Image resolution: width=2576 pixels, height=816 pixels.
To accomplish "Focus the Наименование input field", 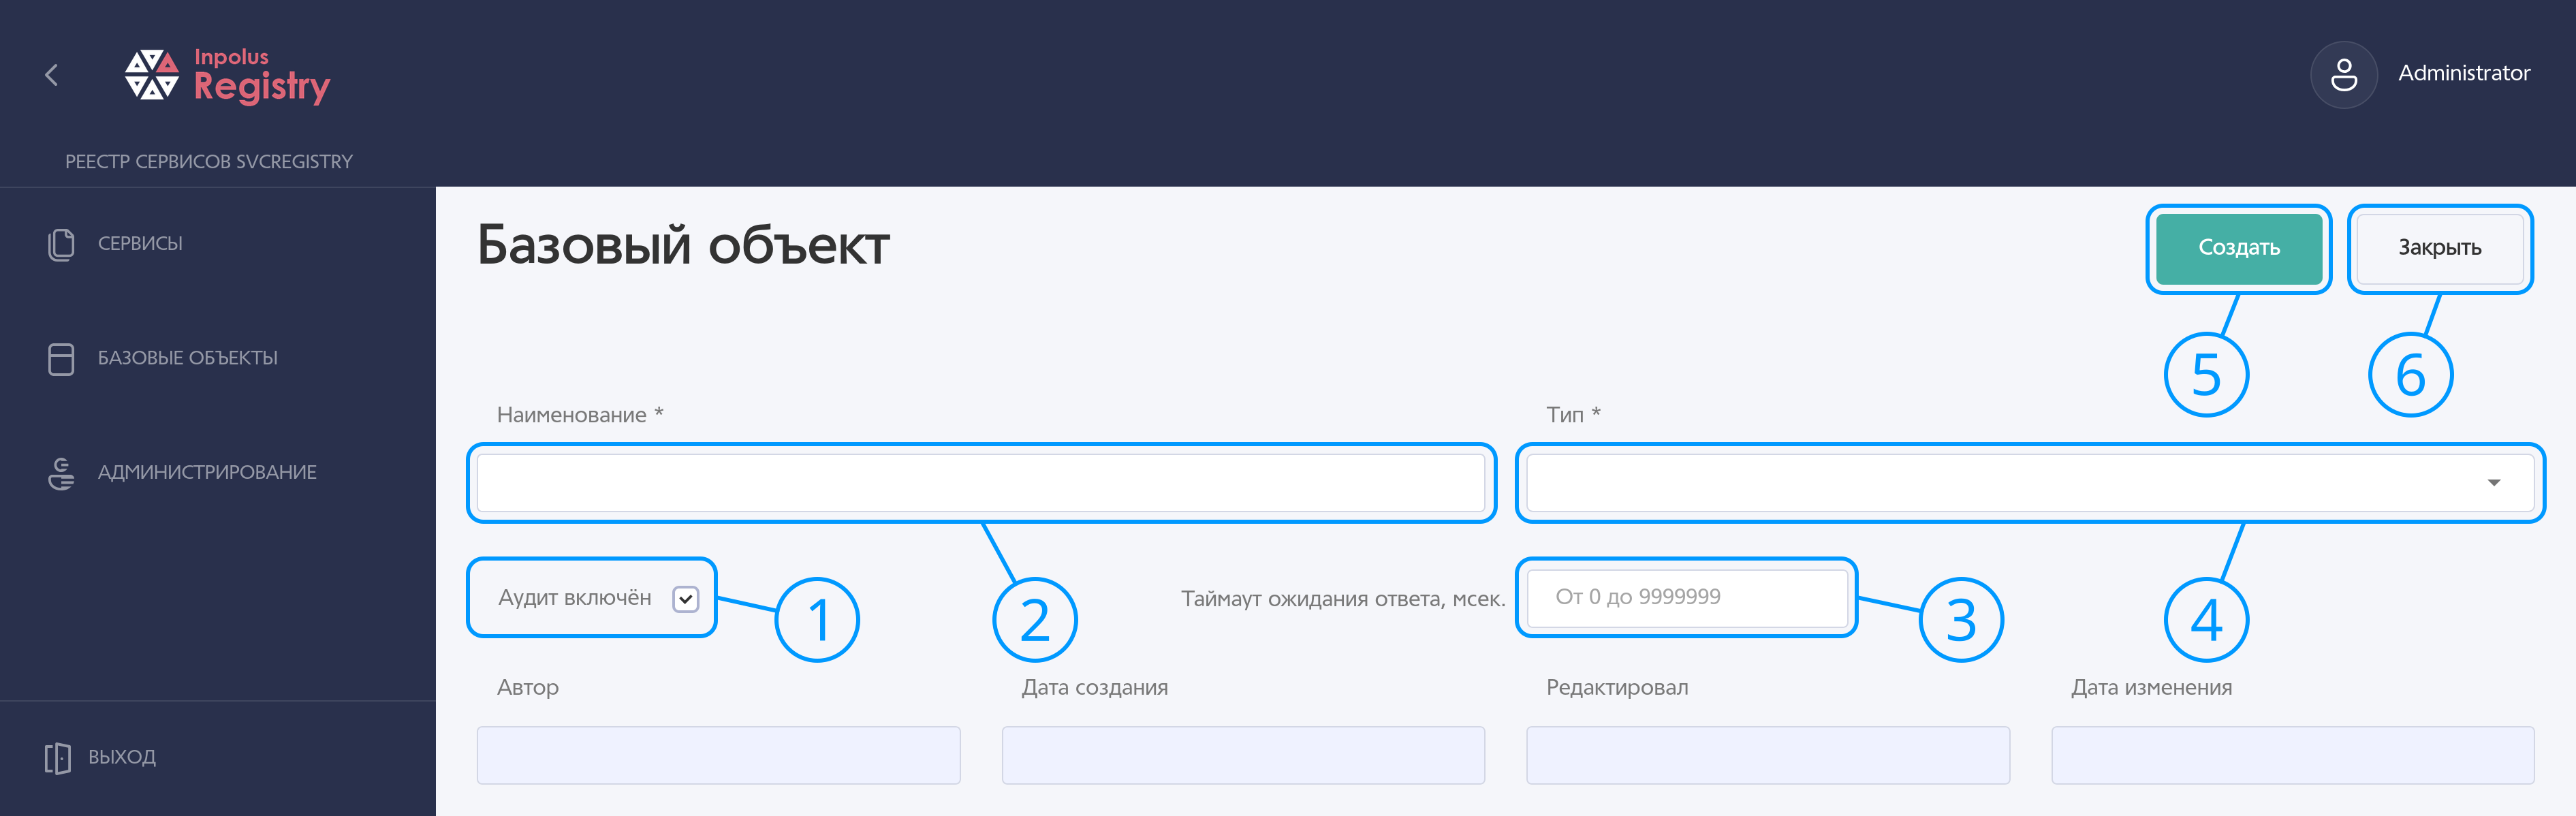I will [x=980, y=483].
